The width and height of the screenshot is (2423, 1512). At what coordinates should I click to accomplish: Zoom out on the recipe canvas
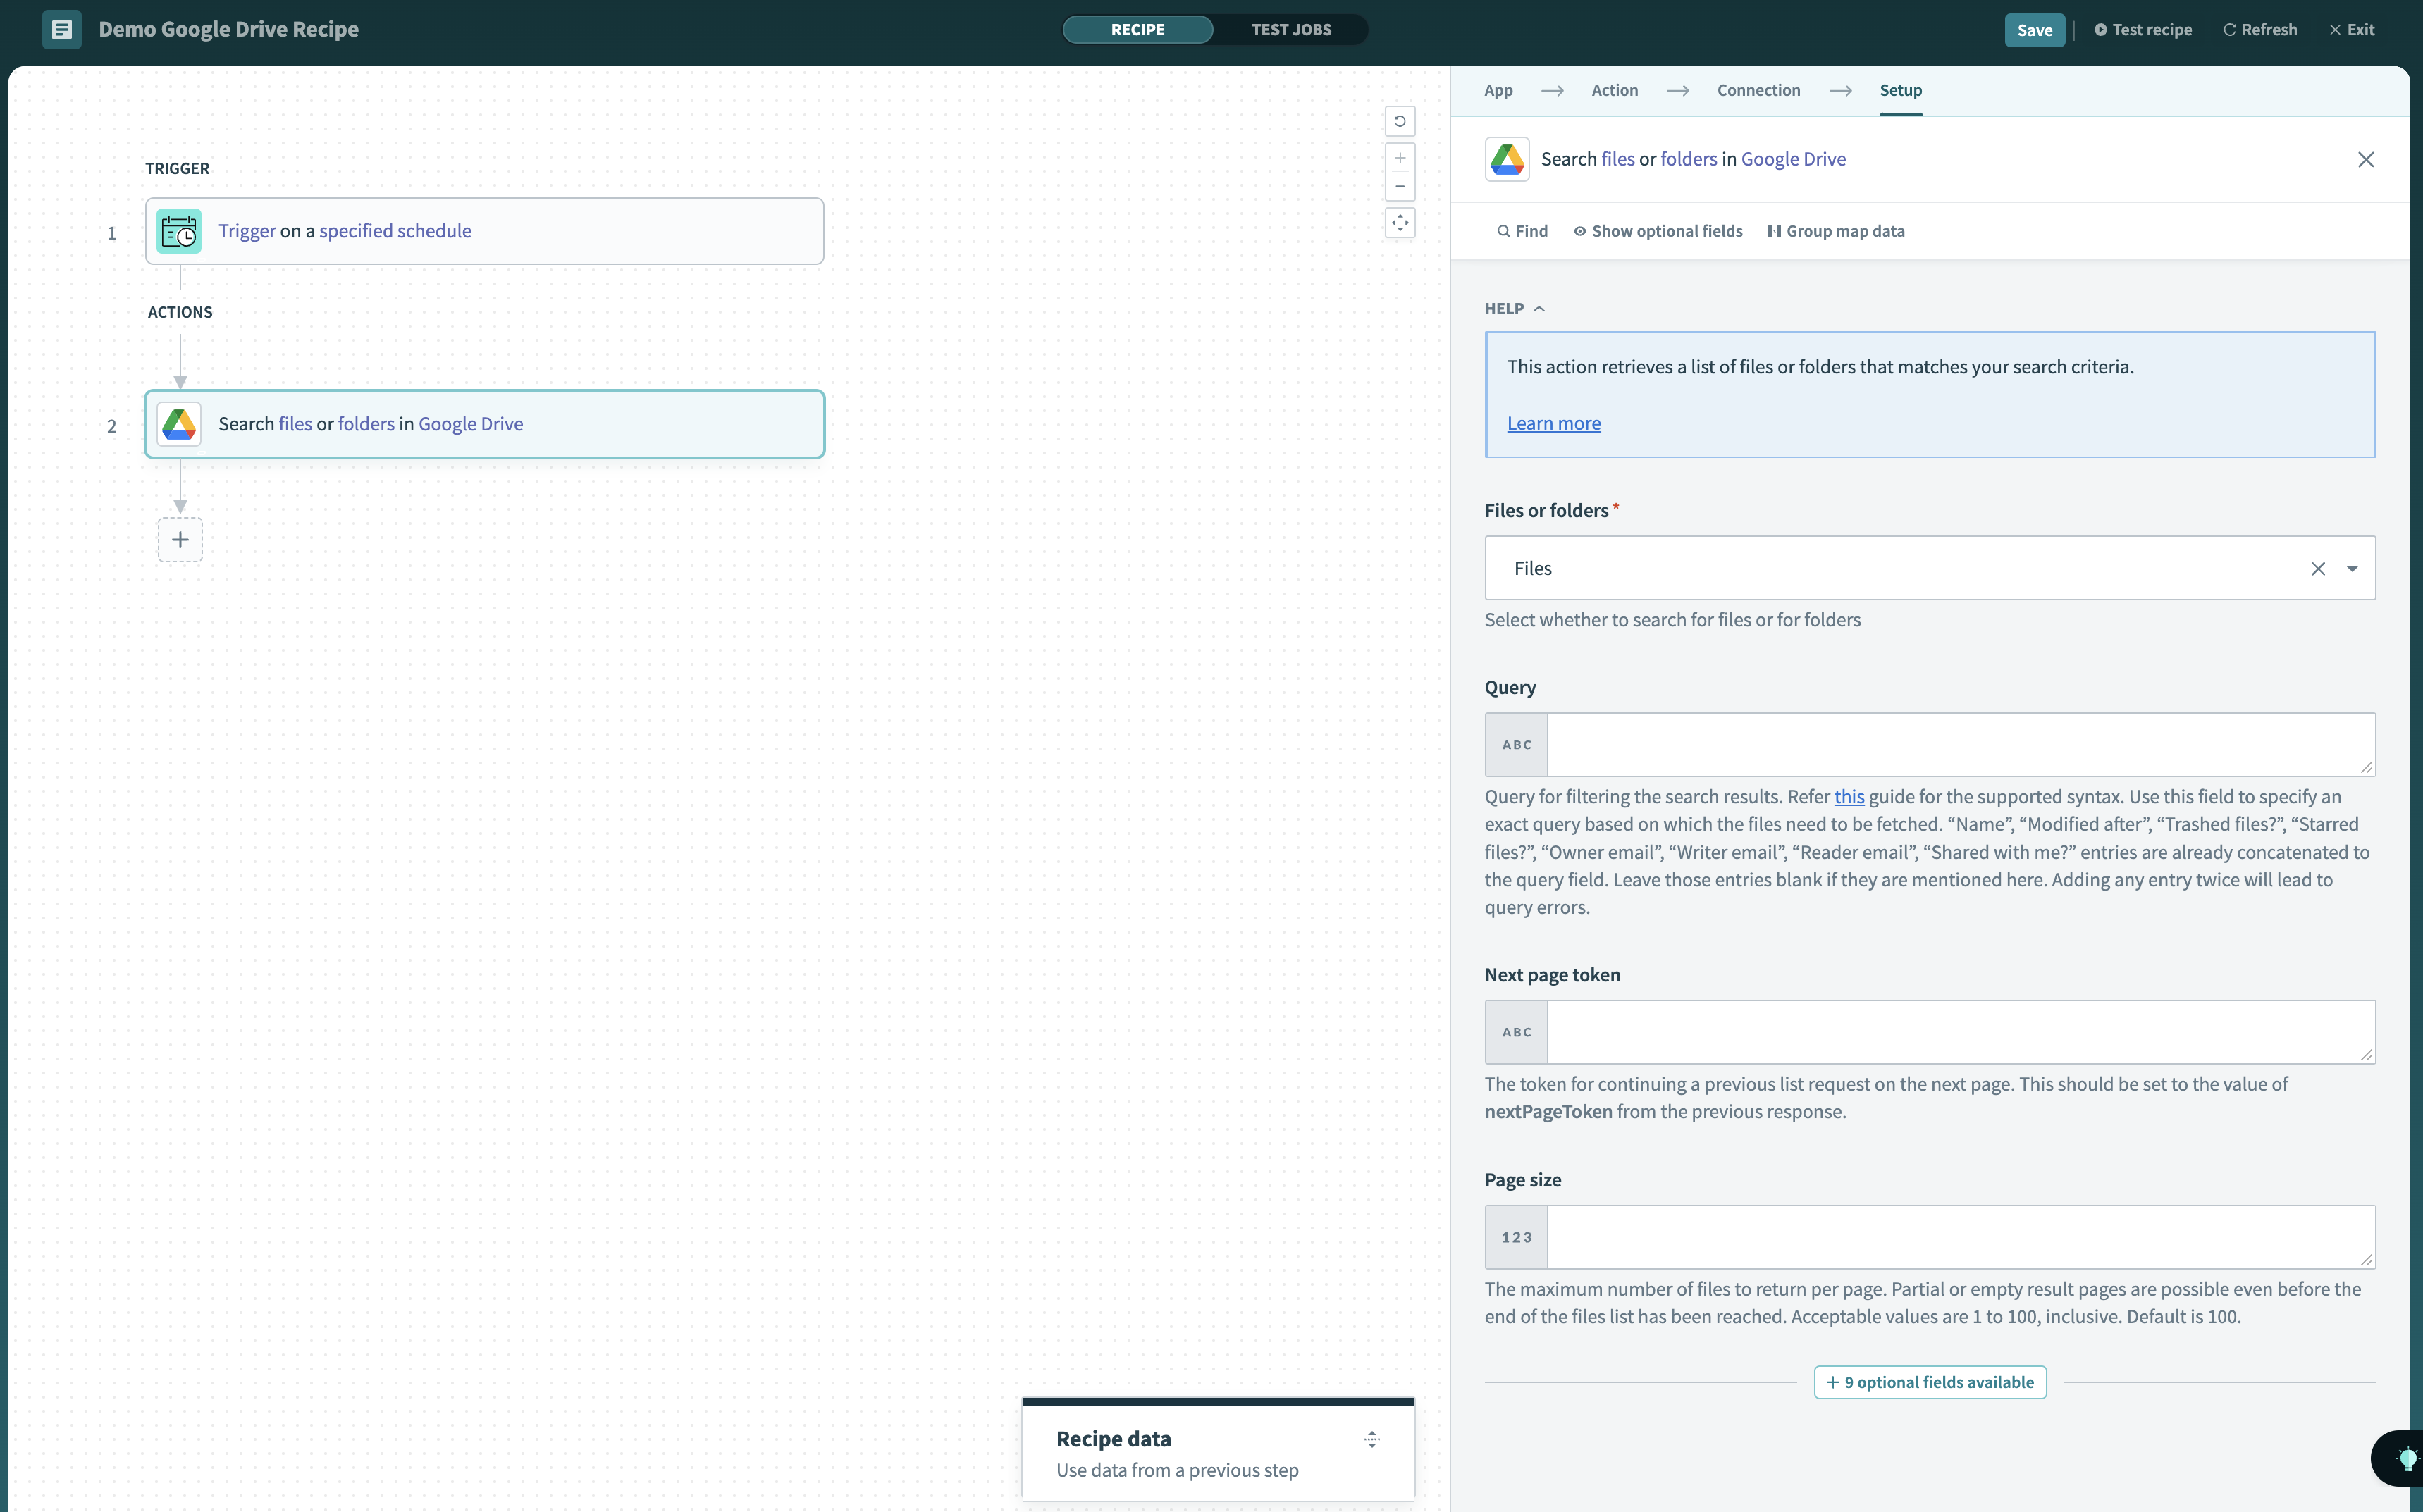(x=1399, y=187)
